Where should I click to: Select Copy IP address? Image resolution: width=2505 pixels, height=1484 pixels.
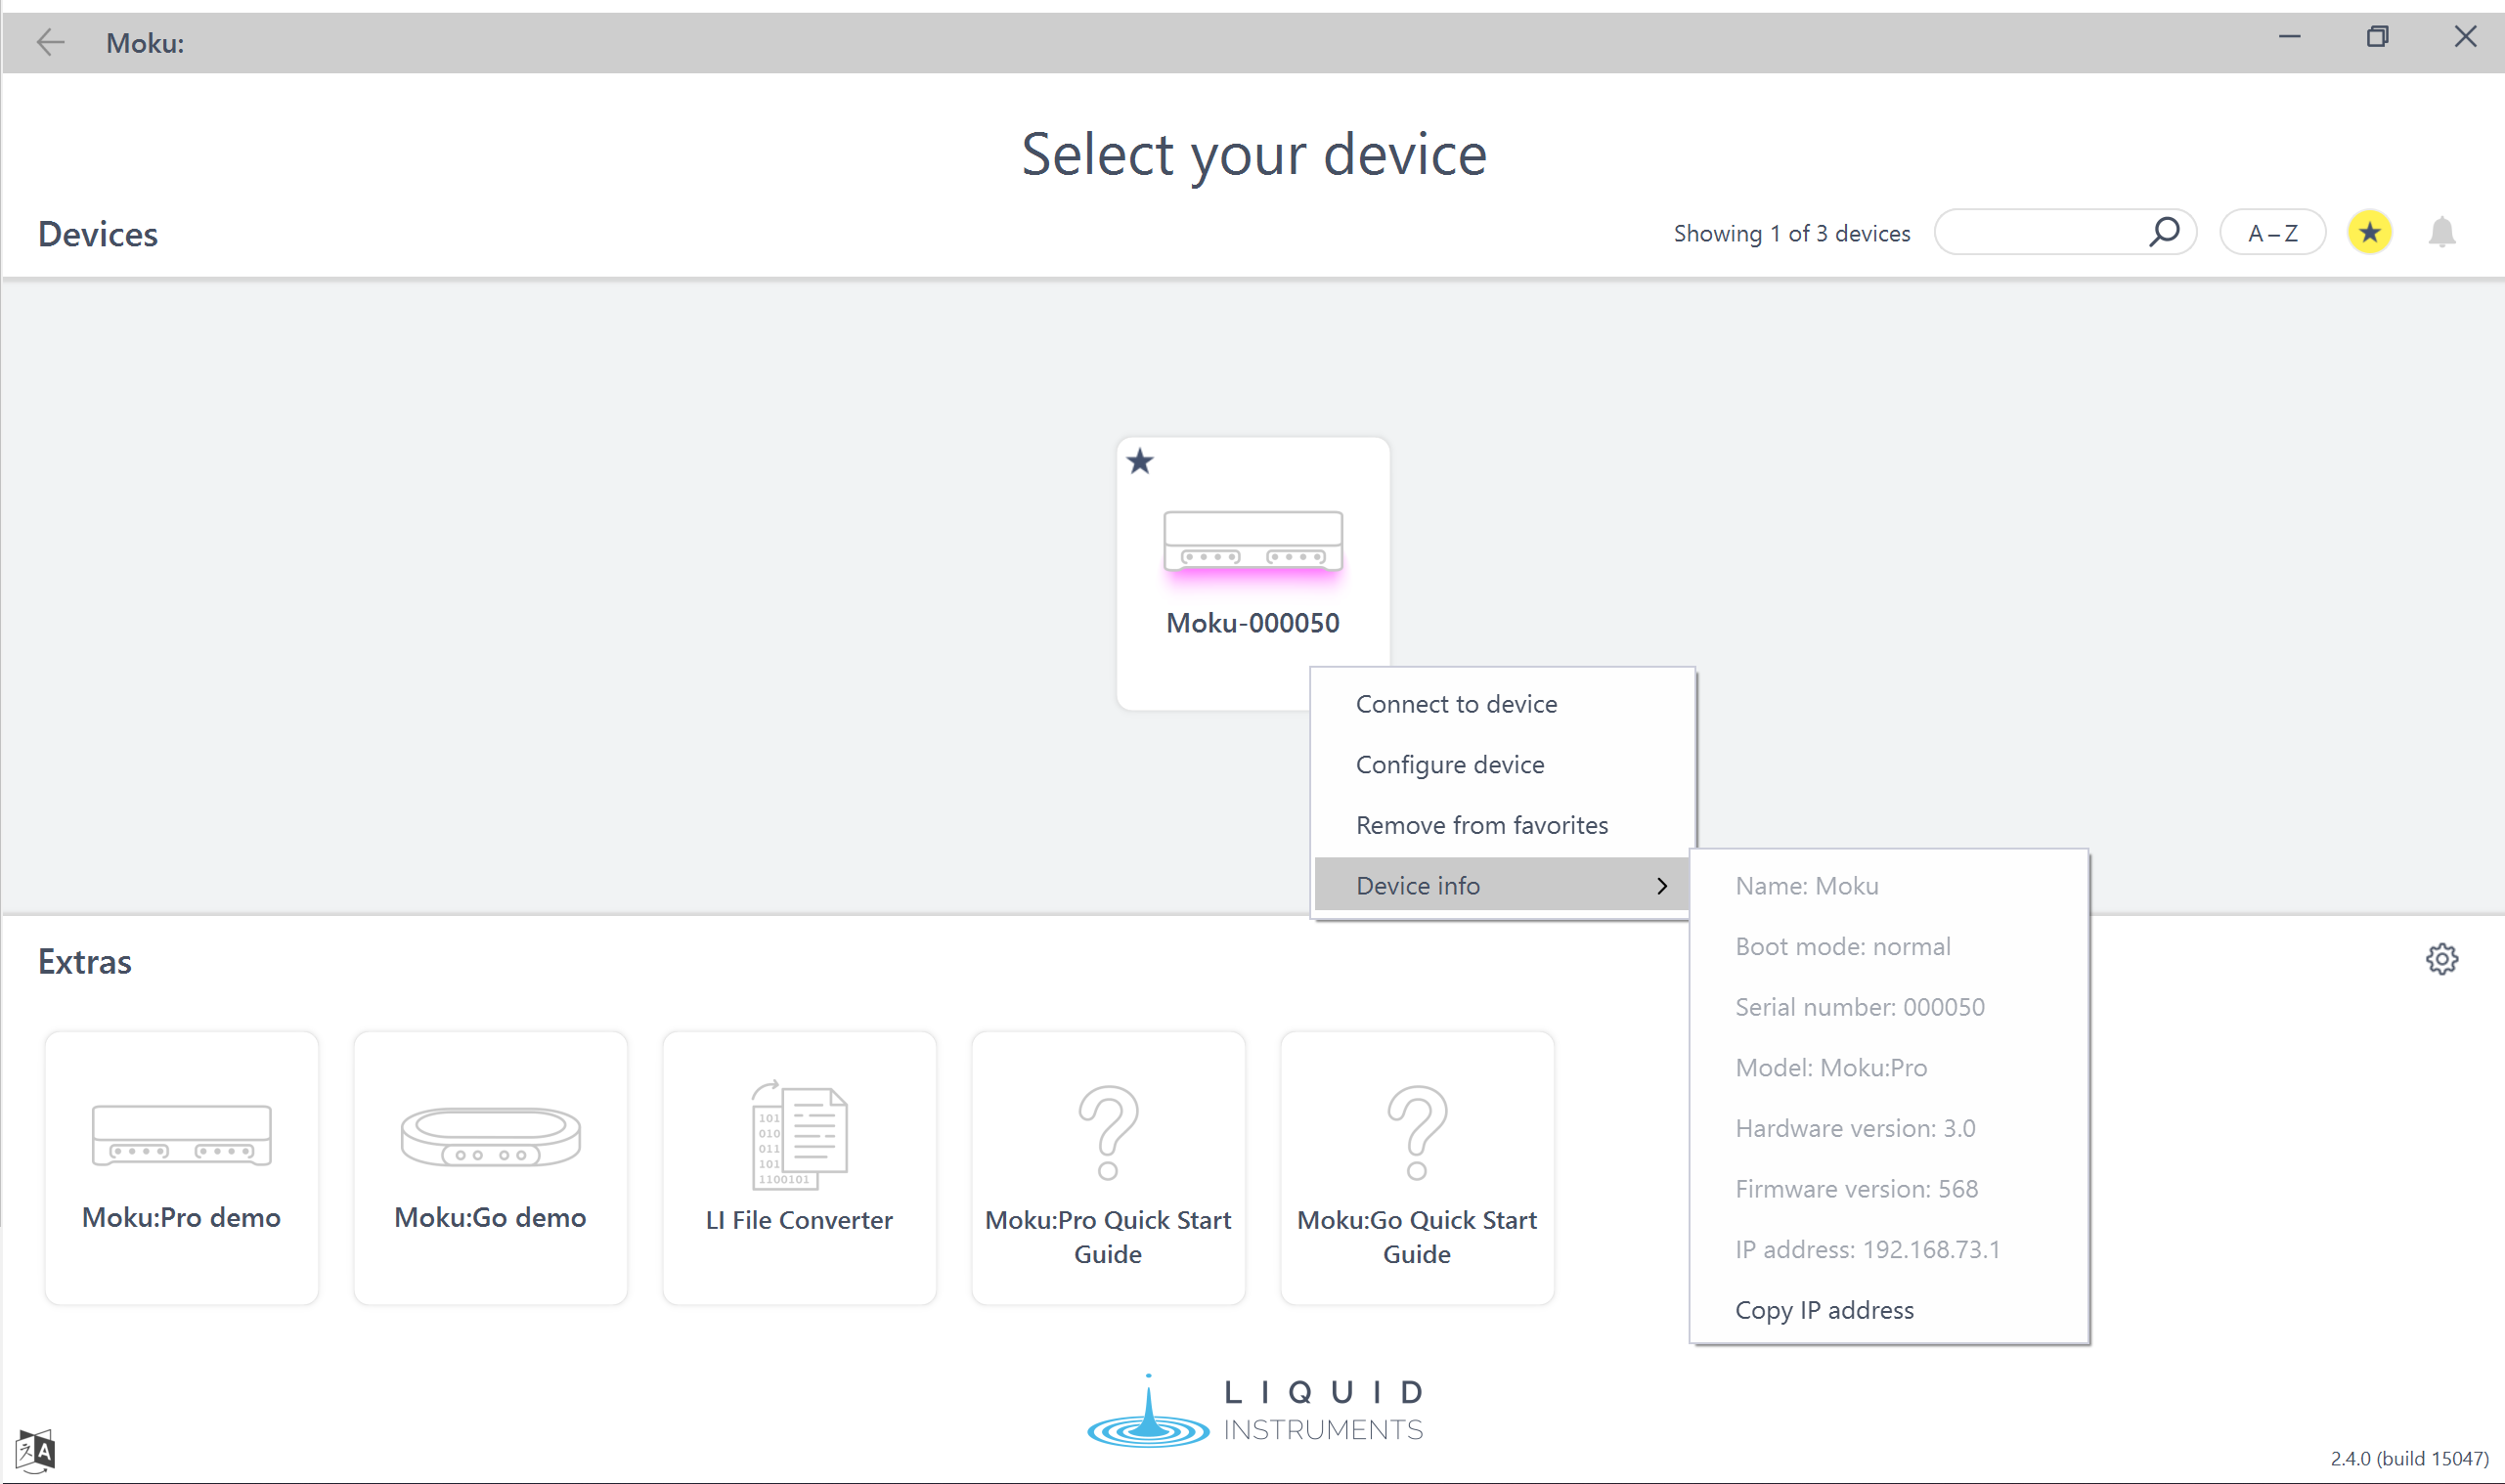pos(1889,1310)
